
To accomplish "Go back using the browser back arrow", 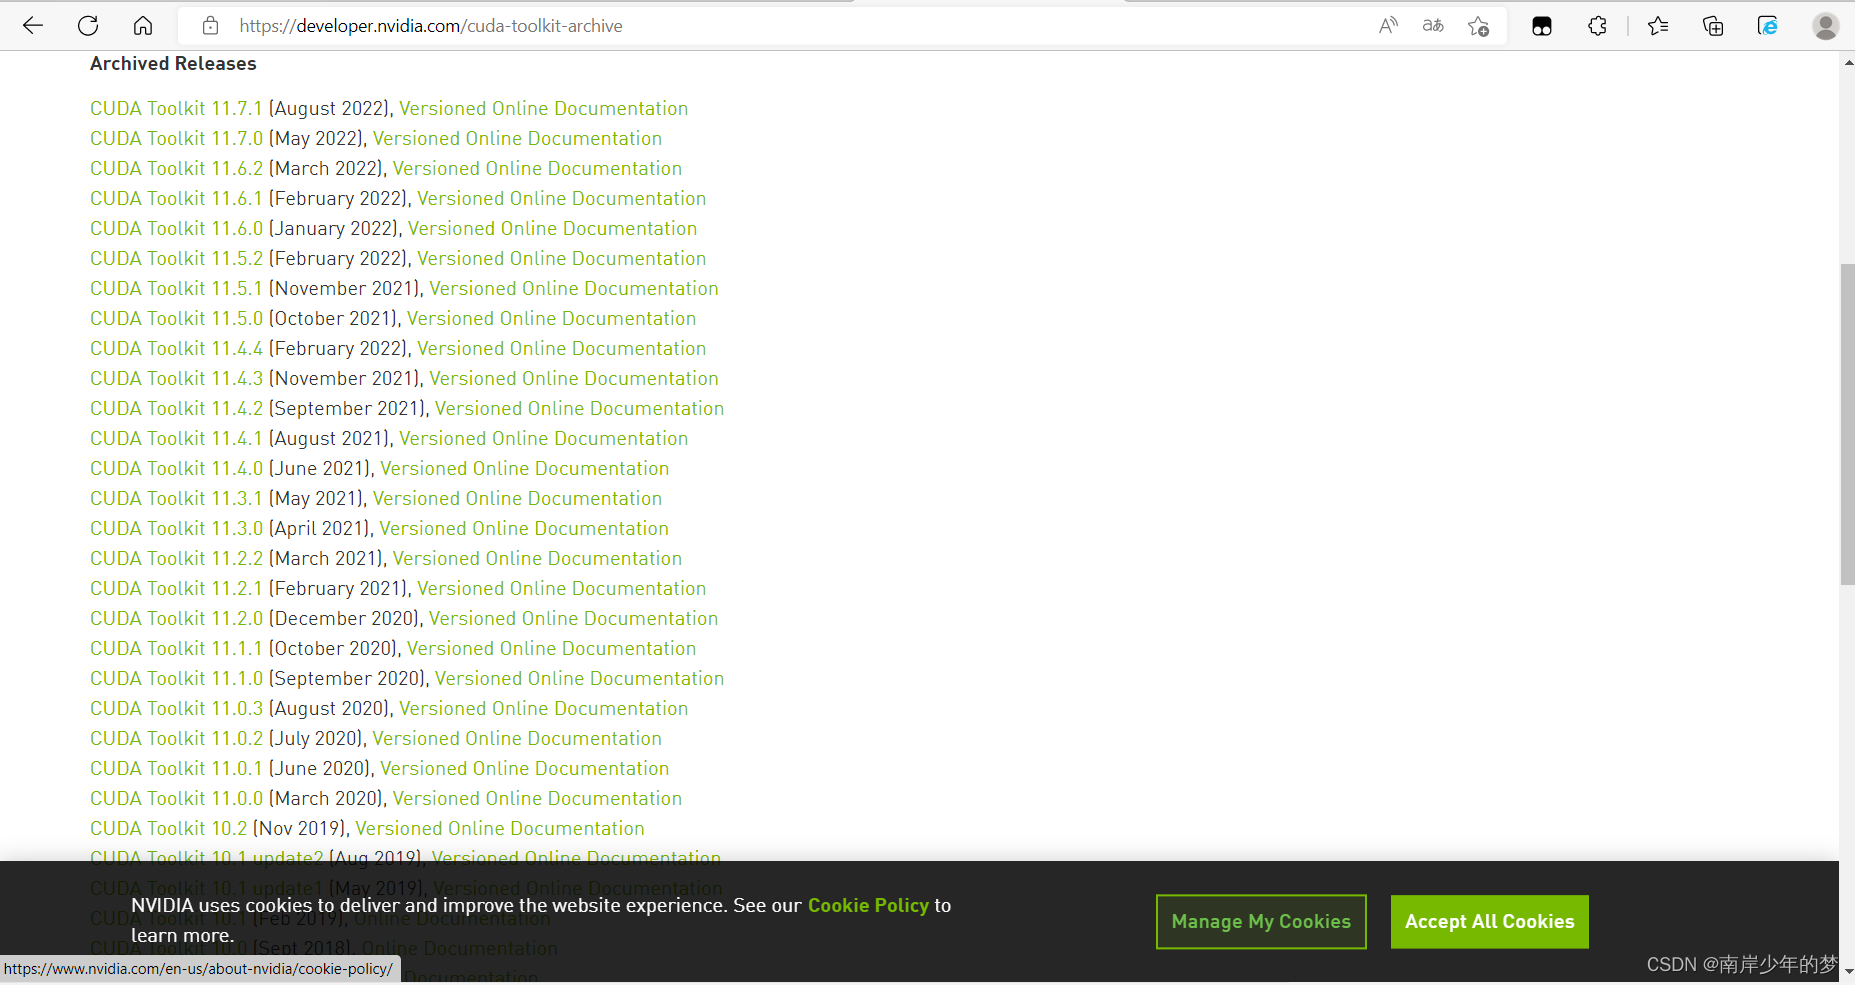I will pos(33,26).
